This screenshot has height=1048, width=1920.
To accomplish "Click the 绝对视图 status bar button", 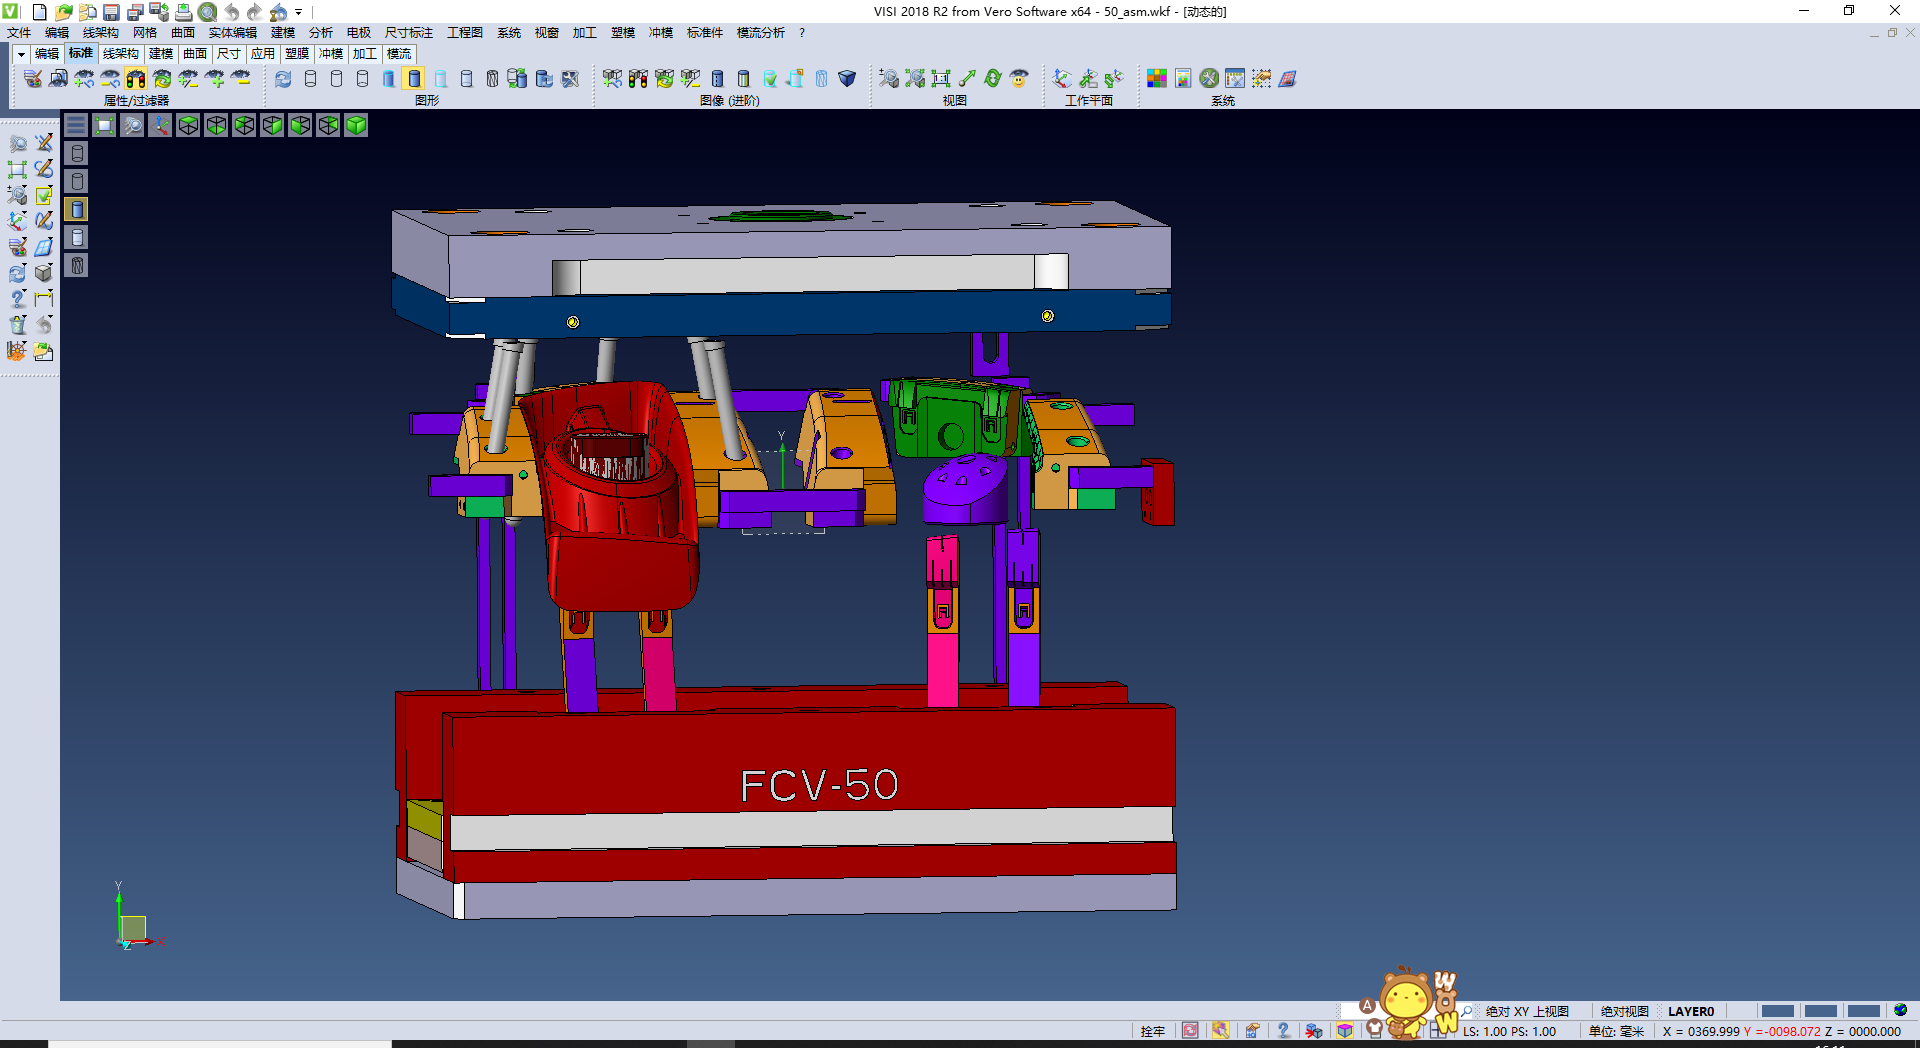I will [1624, 1011].
